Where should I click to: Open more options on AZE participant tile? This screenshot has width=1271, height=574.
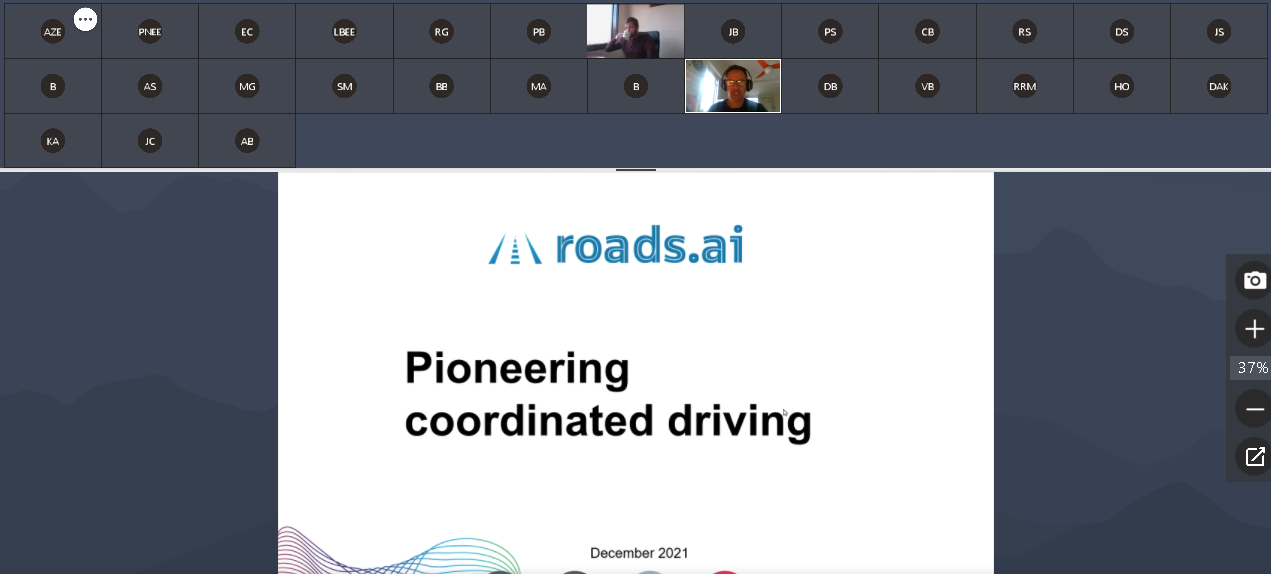[85, 19]
